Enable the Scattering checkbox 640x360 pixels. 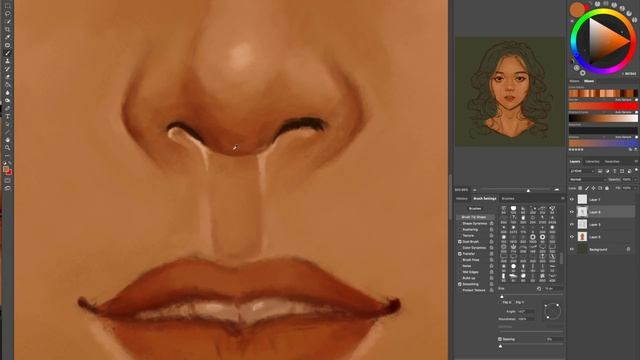pyautogui.click(x=460, y=230)
